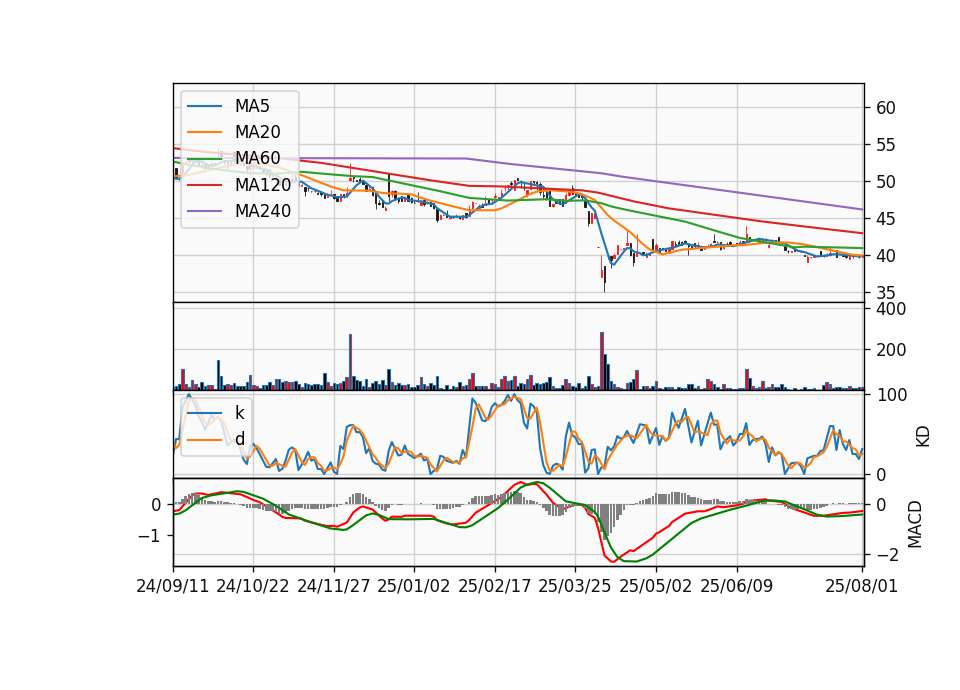Click the MA5 legend label

252,106
